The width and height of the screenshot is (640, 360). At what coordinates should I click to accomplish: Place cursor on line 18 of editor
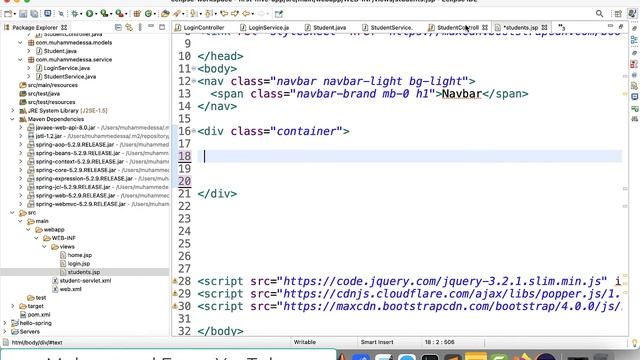click(x=409, y=156)
